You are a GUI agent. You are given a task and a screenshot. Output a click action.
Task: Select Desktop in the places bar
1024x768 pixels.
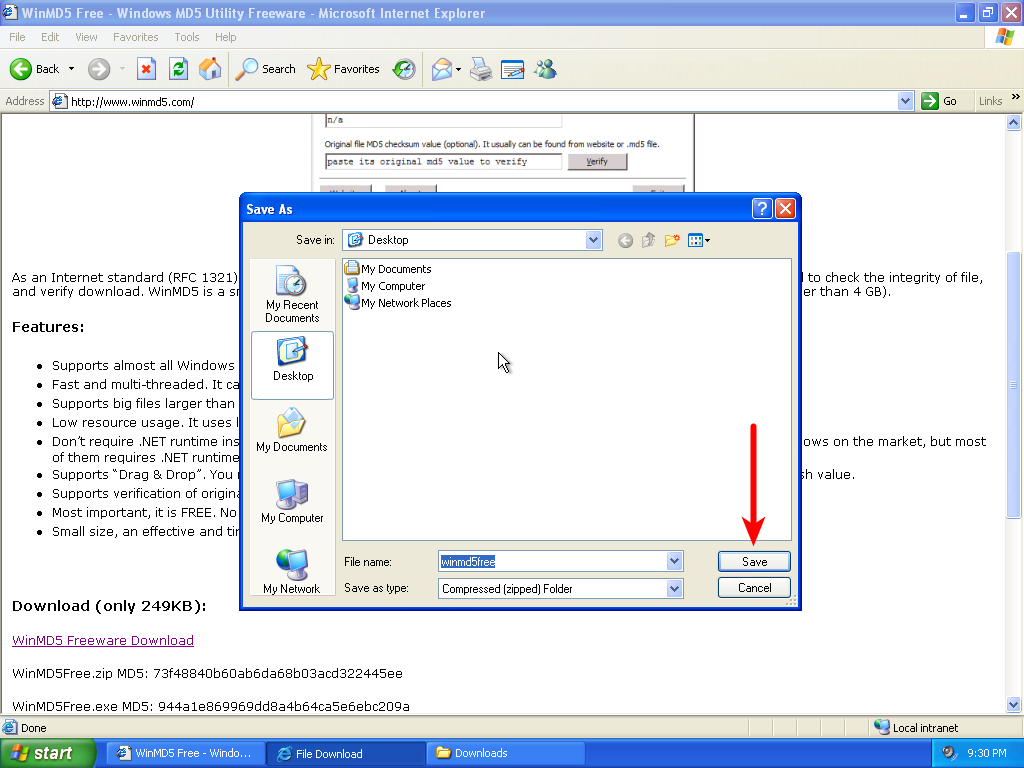(292, 364)
